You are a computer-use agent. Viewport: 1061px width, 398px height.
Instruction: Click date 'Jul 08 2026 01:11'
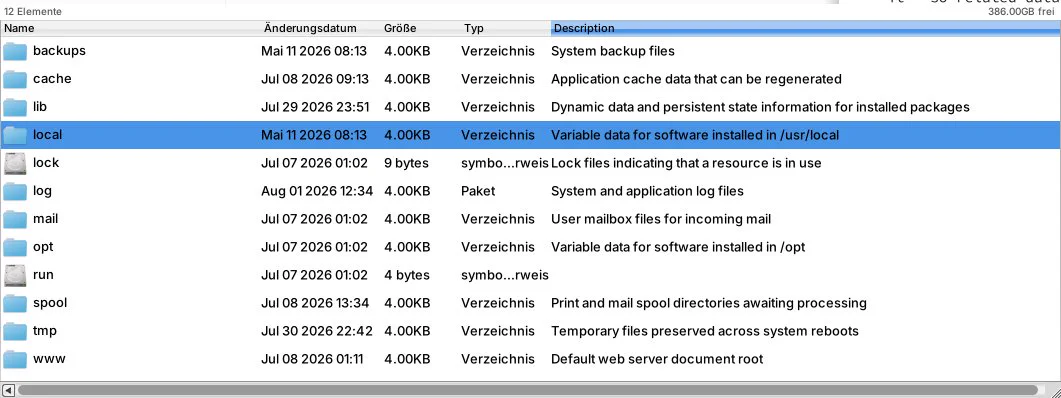point(312,359)
